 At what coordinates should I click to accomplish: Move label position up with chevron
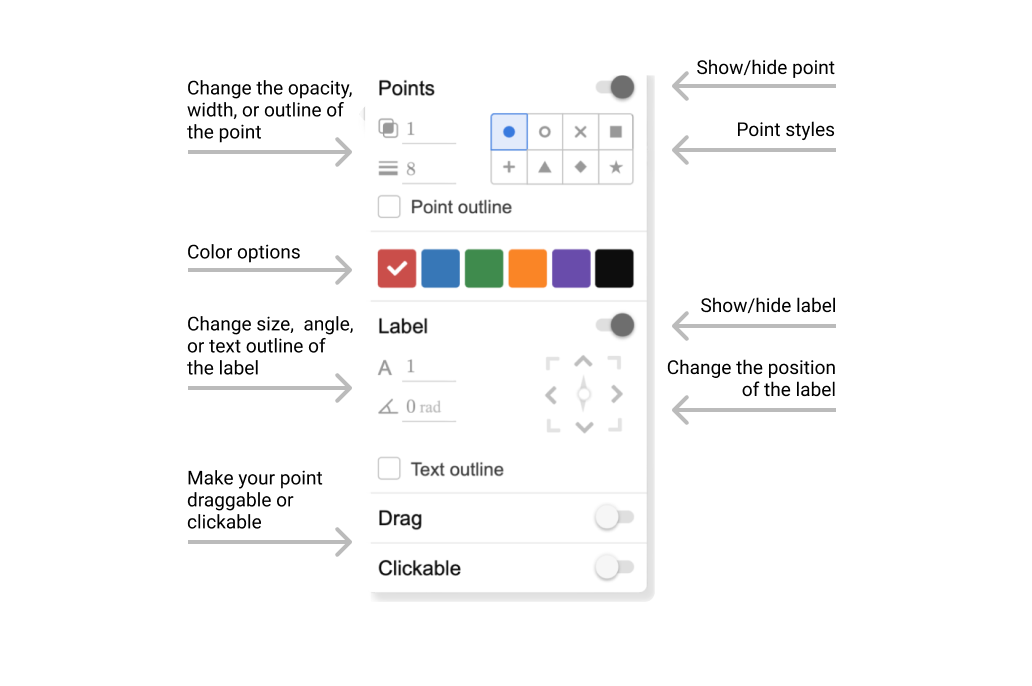click(584, 362)
